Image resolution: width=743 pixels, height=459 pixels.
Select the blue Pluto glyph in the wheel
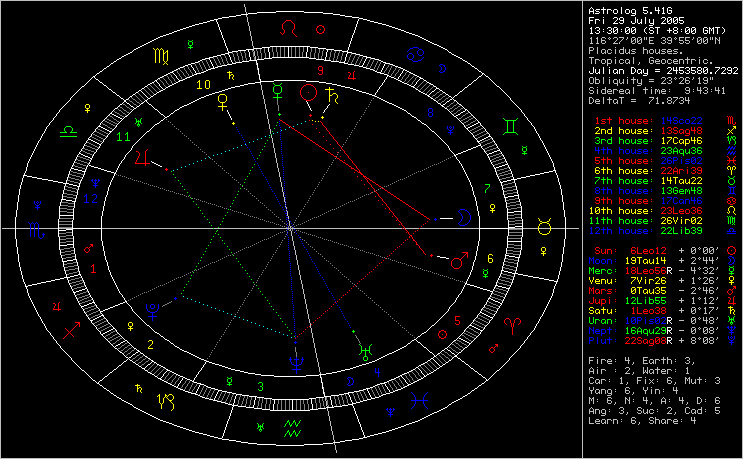(x=153, y=310)
